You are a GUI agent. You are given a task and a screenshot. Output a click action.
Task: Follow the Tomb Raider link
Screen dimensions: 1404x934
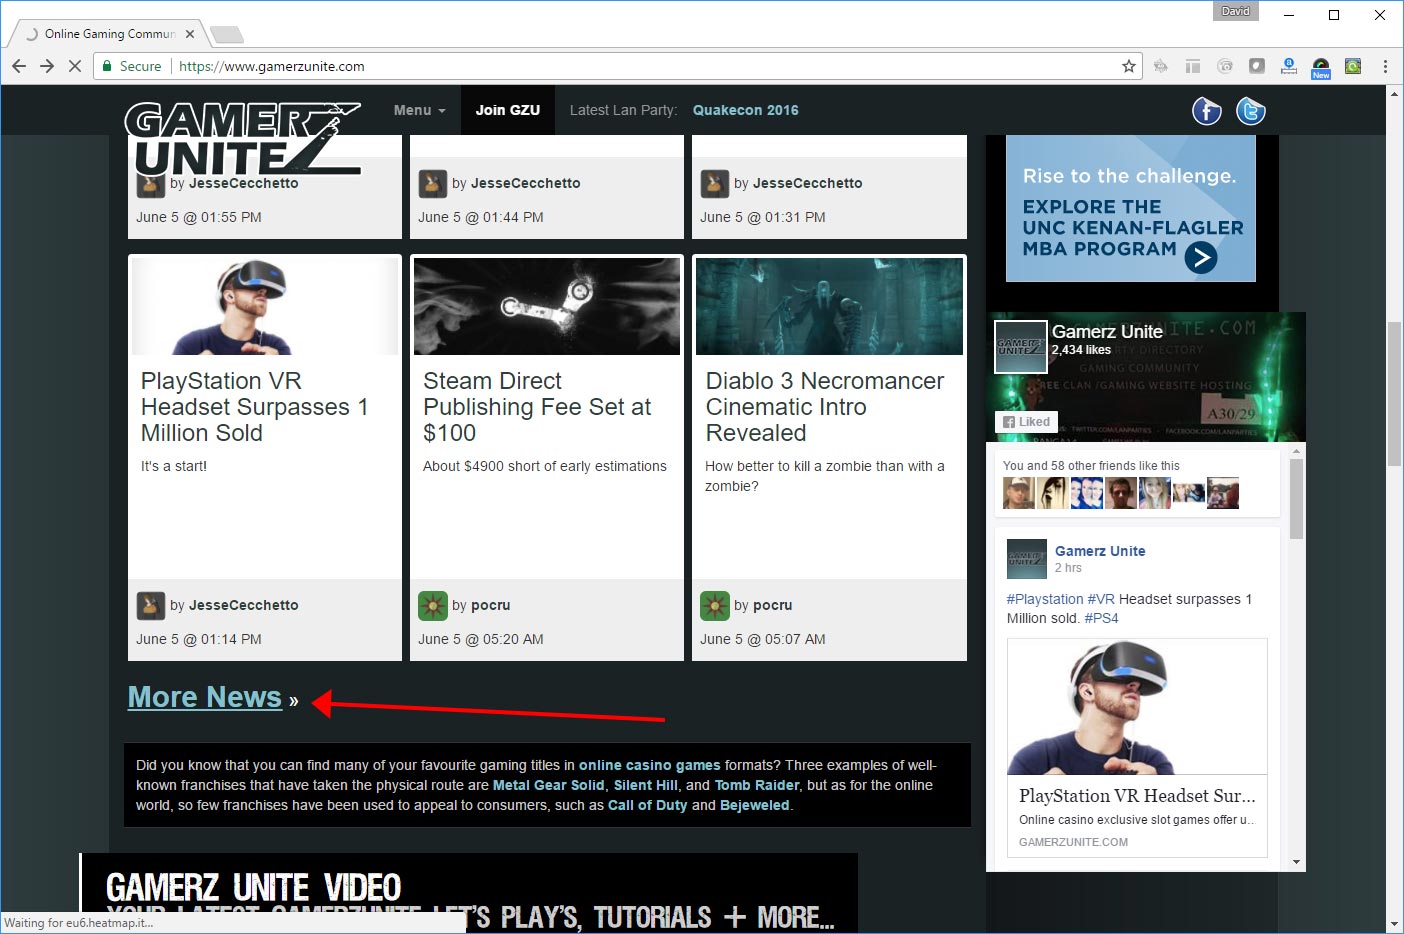tap(757, 785)
